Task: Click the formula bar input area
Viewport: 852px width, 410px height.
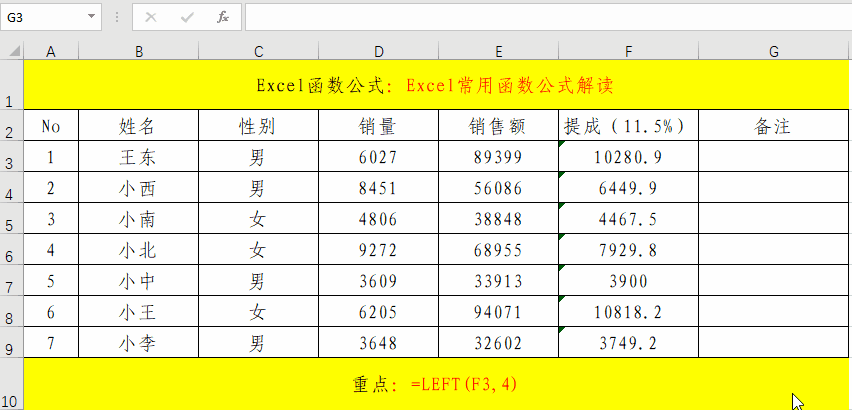Action: (548, 17)
